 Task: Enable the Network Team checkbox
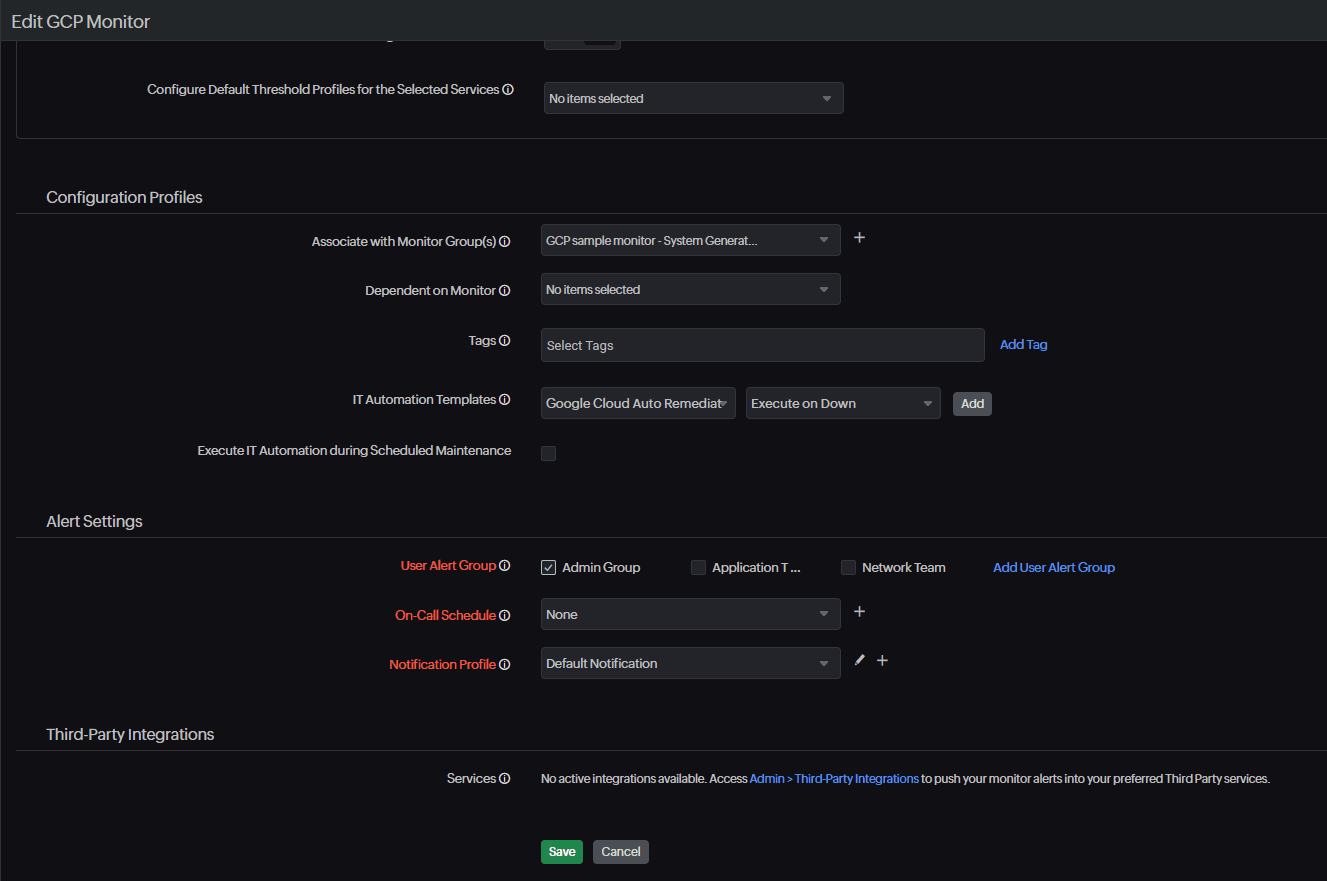(x=848, y=568)
